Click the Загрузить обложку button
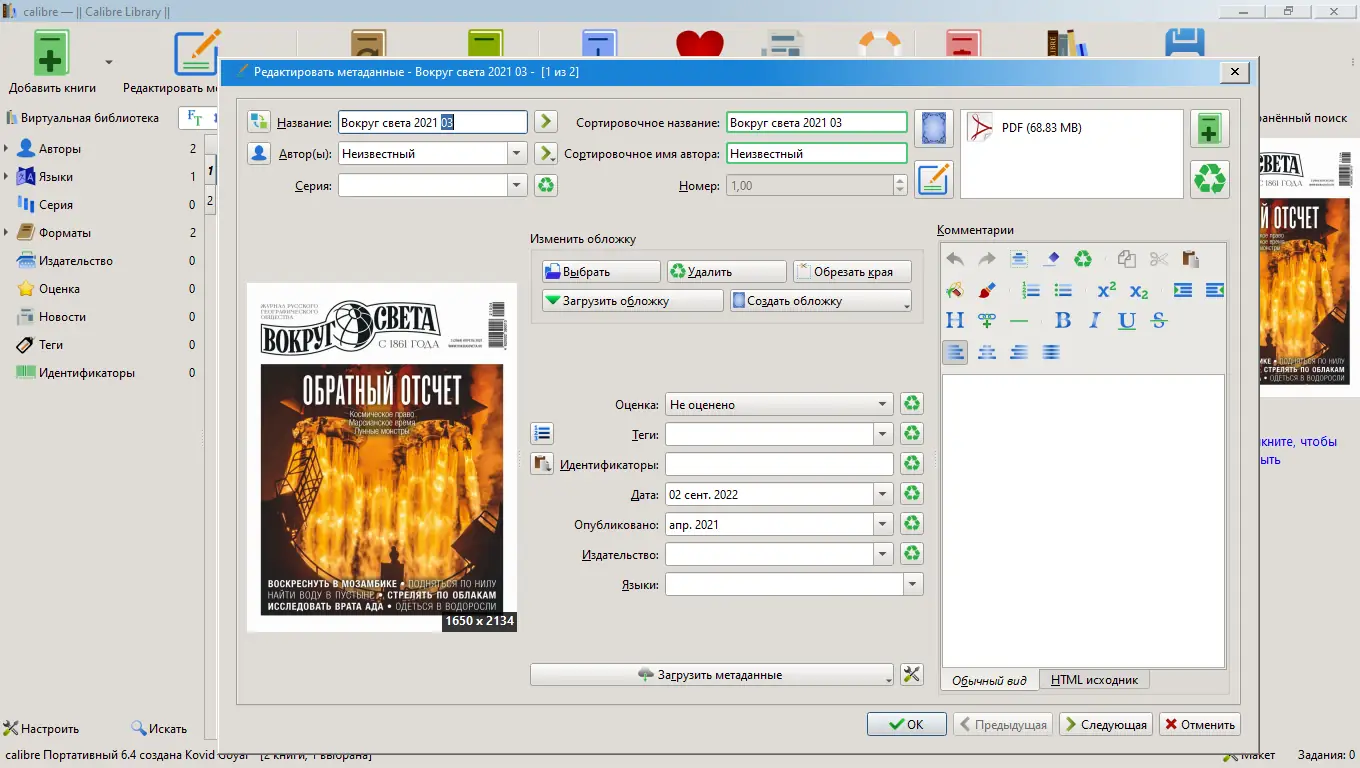This screenshot has height=768, width=1360. pos(632,300)
